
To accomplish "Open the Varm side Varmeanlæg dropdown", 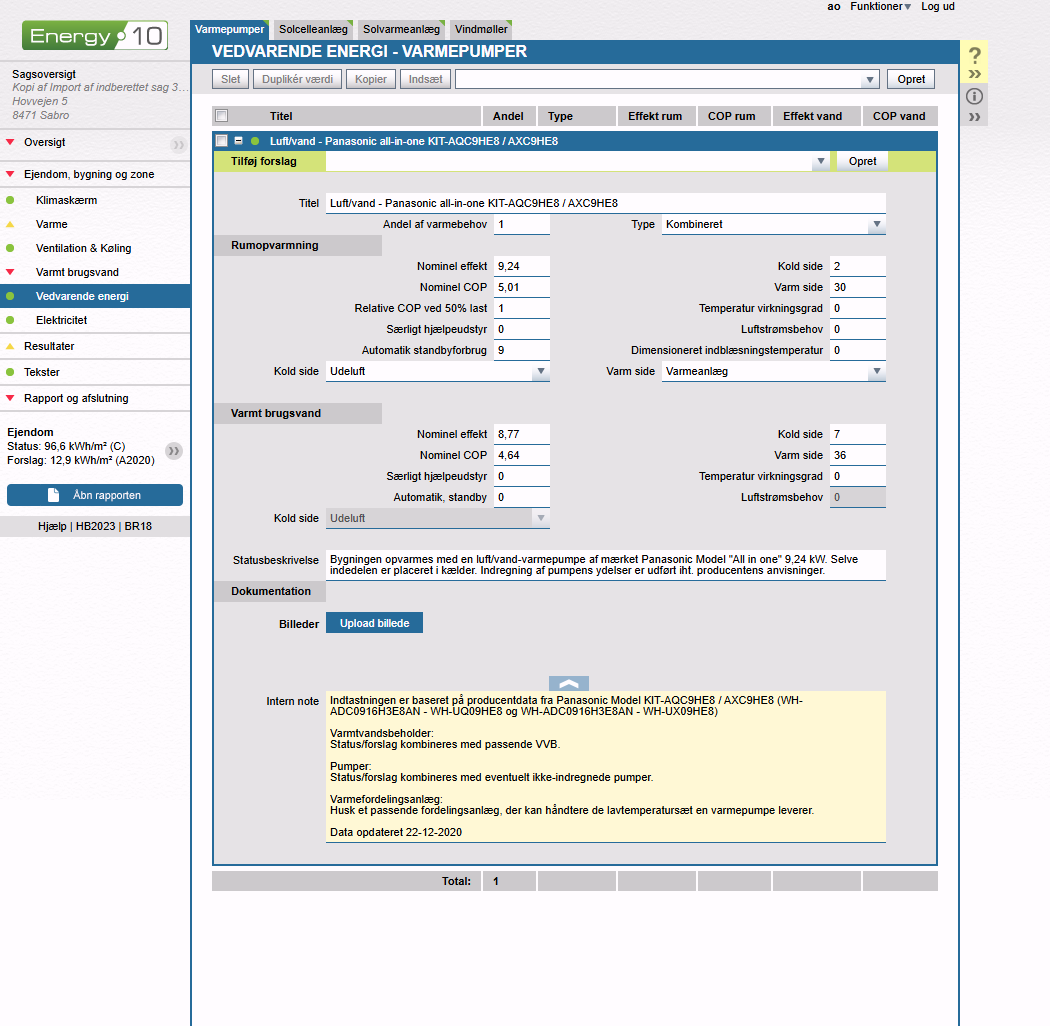I will point(876,372).
